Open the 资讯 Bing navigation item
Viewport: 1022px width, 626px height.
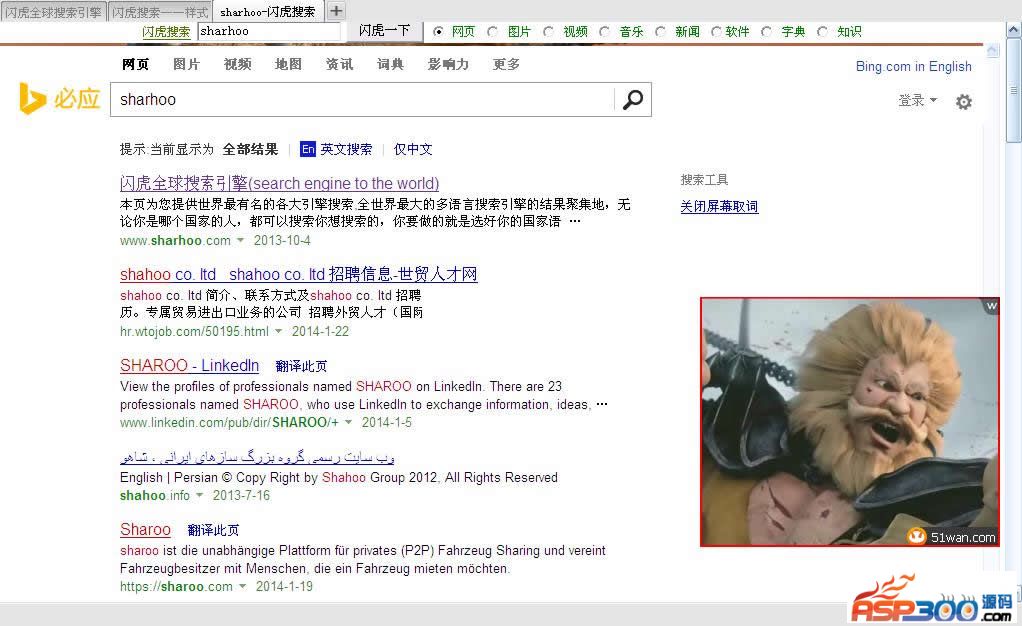(340, 64)
